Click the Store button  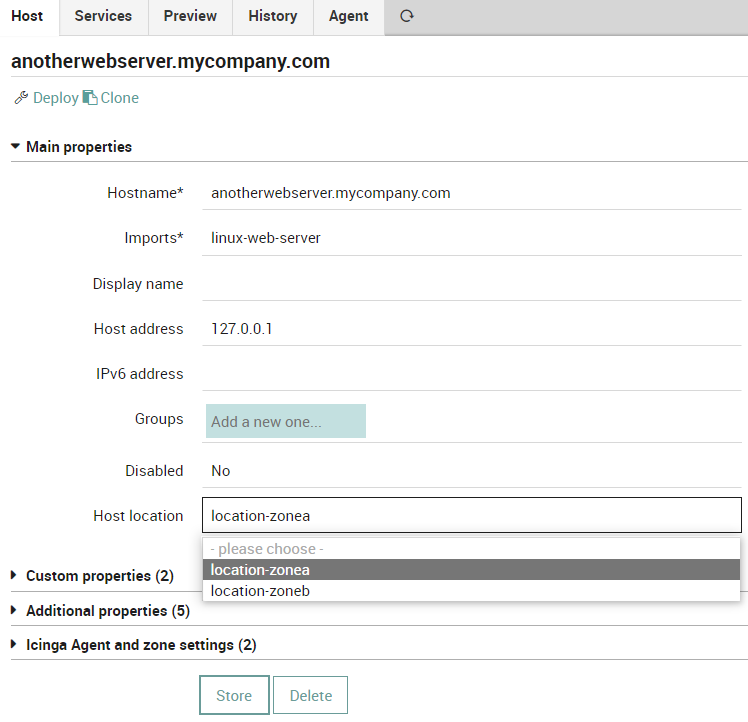tap(234, 695)
